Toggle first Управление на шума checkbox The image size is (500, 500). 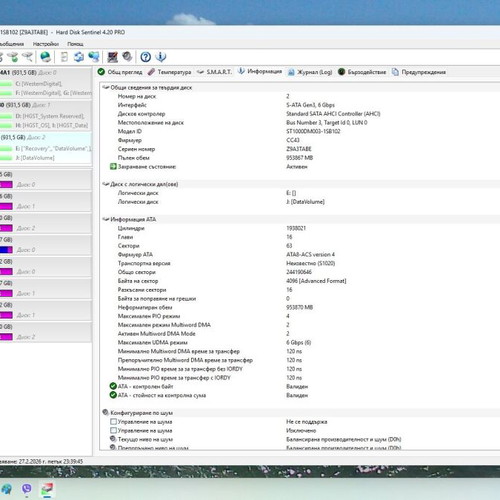click(x=113, y=422)
